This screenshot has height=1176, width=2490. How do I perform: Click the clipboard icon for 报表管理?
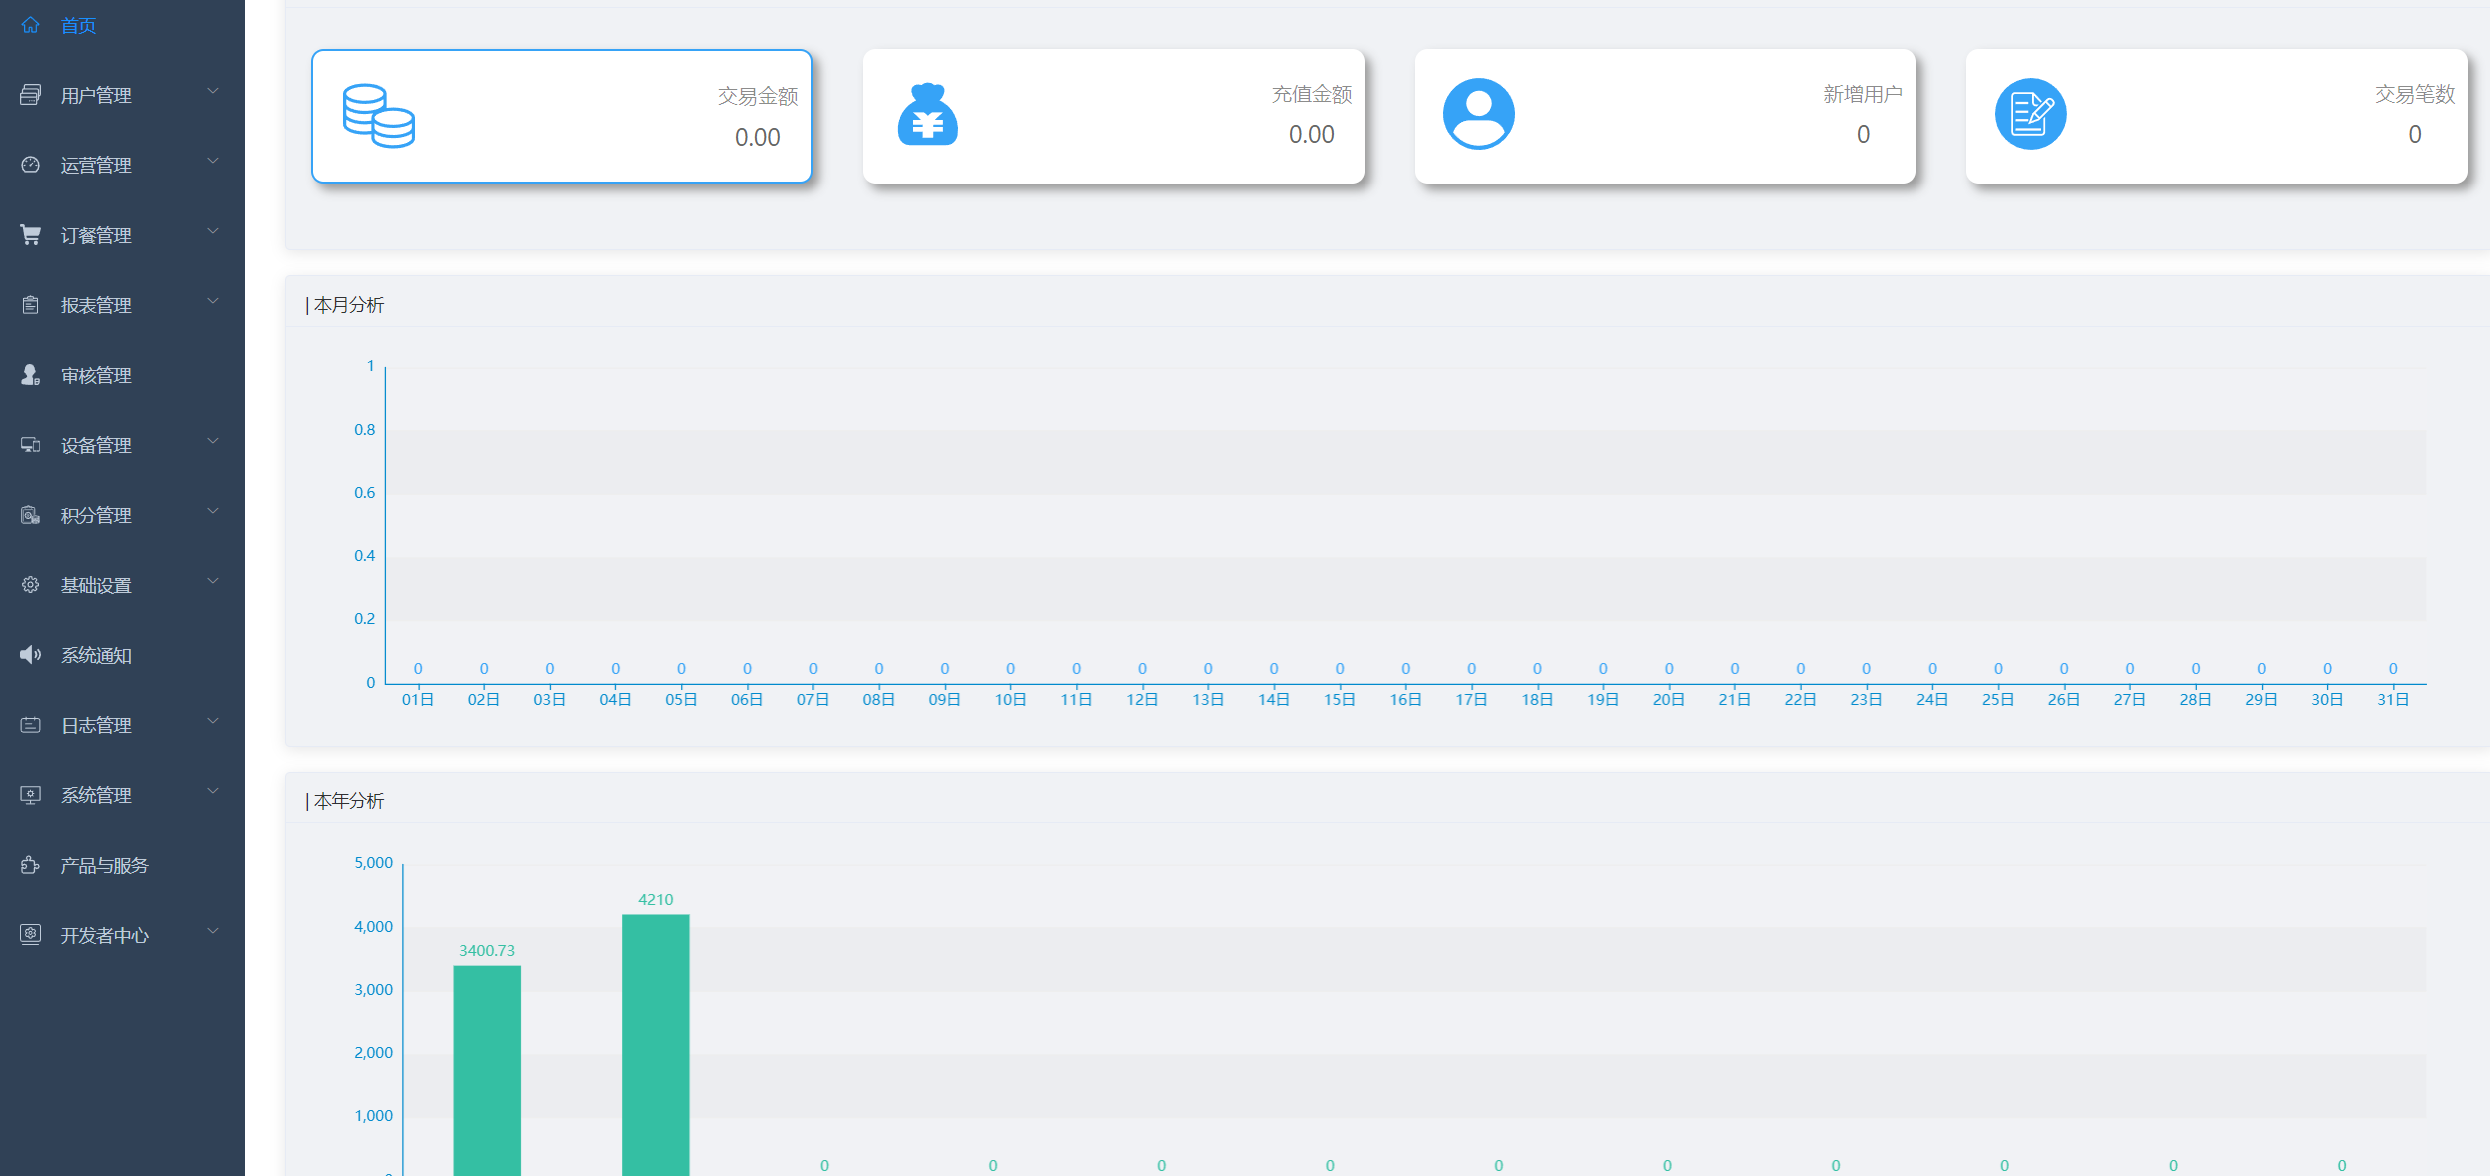(30, 305)
